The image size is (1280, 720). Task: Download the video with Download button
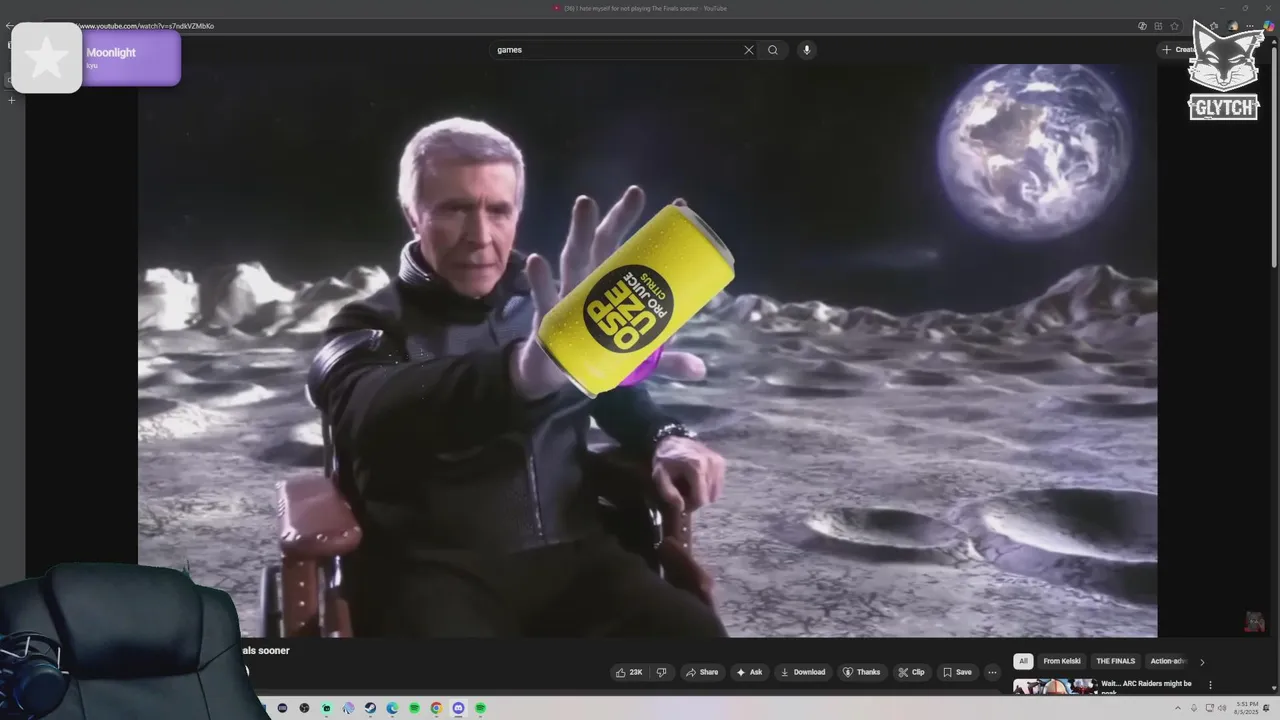pyautogui.click(x=803, y=672)
